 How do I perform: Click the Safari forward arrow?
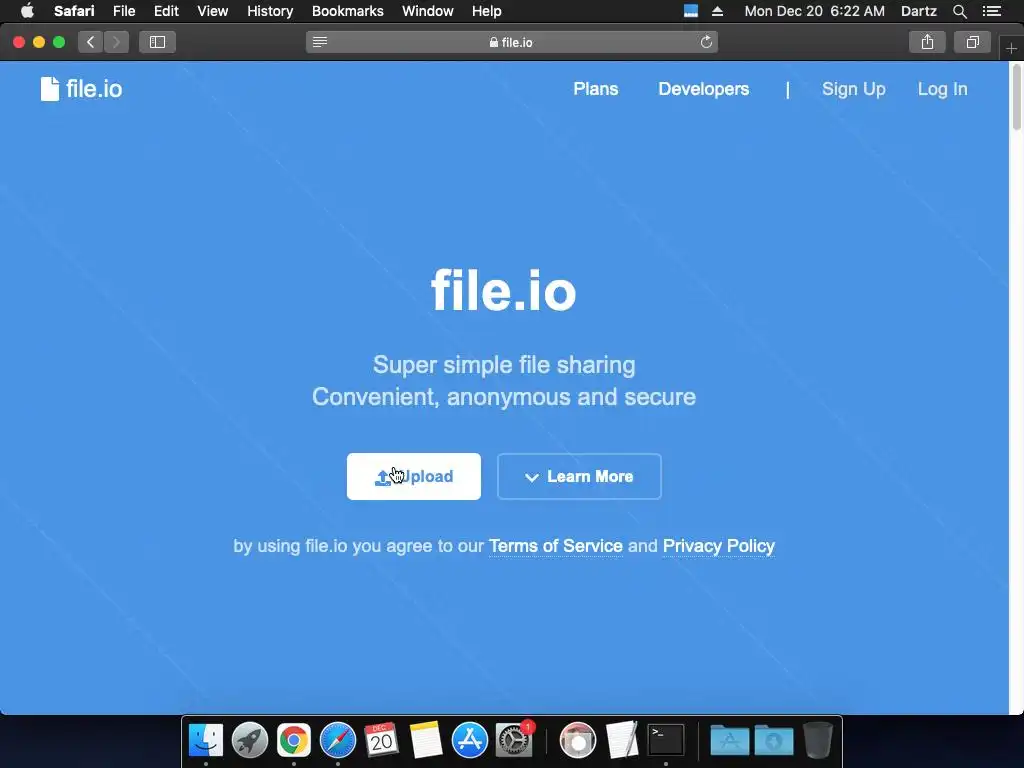pos(116,42)
